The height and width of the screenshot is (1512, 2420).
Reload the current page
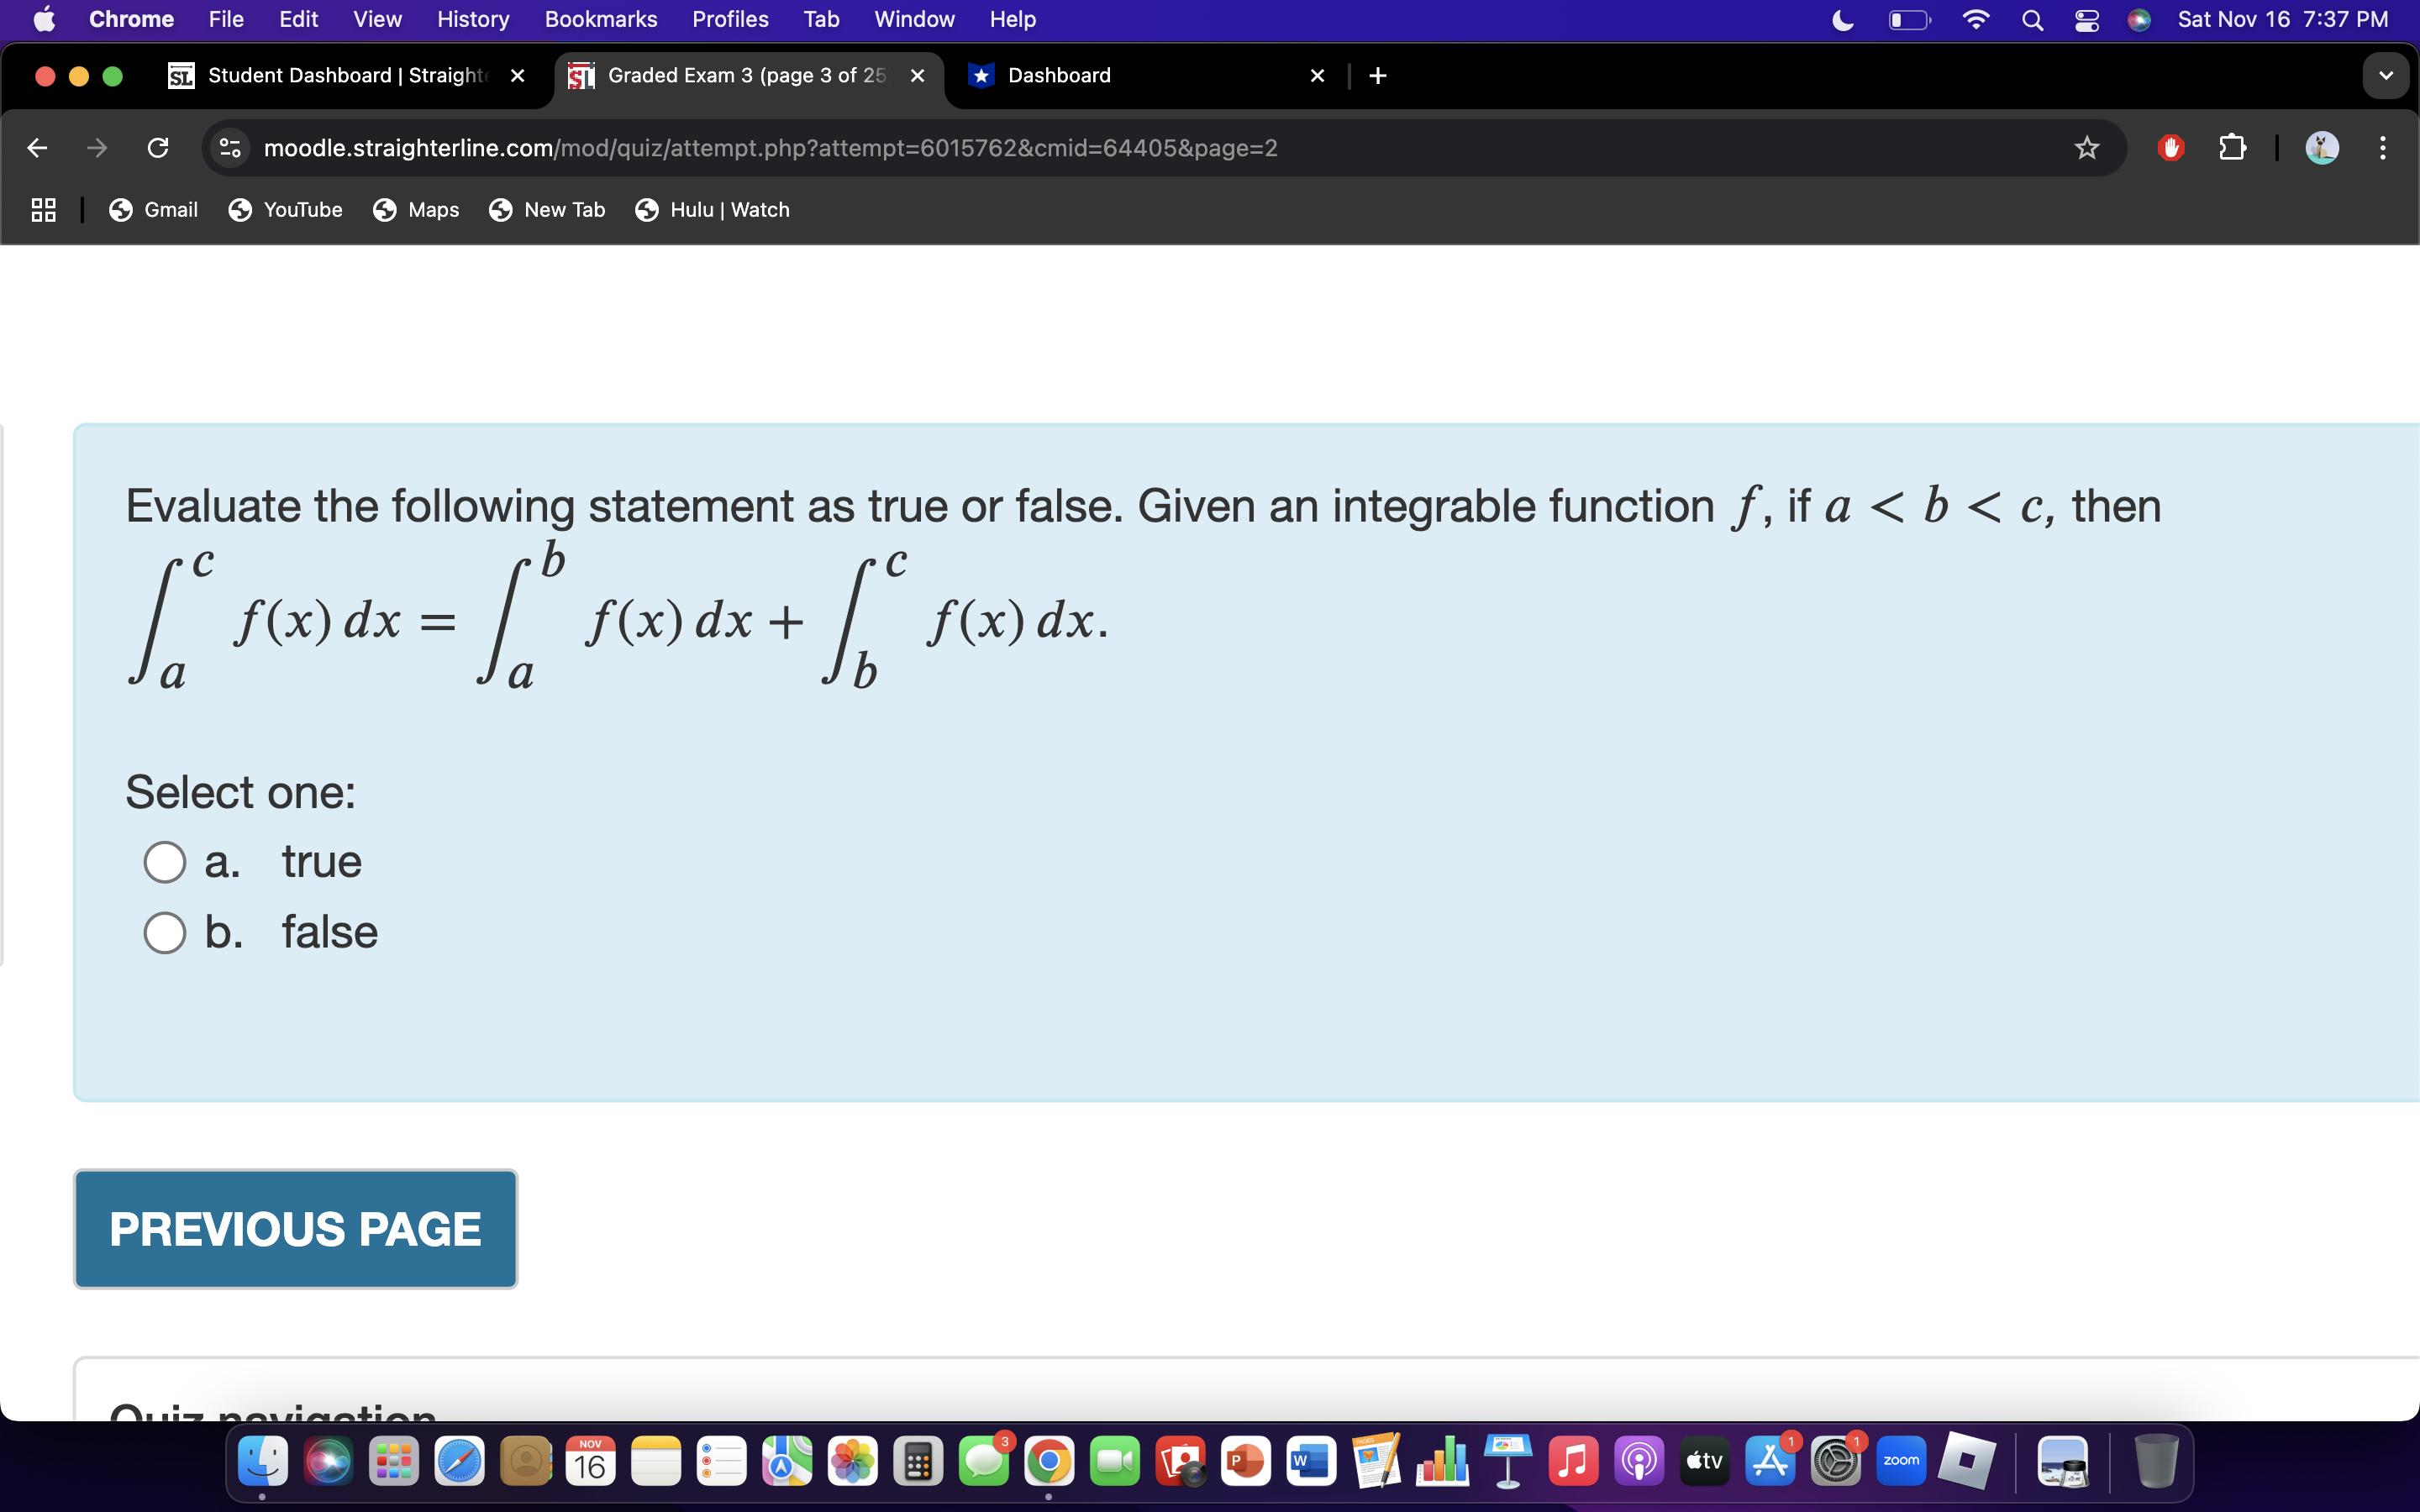coord(158,148)
